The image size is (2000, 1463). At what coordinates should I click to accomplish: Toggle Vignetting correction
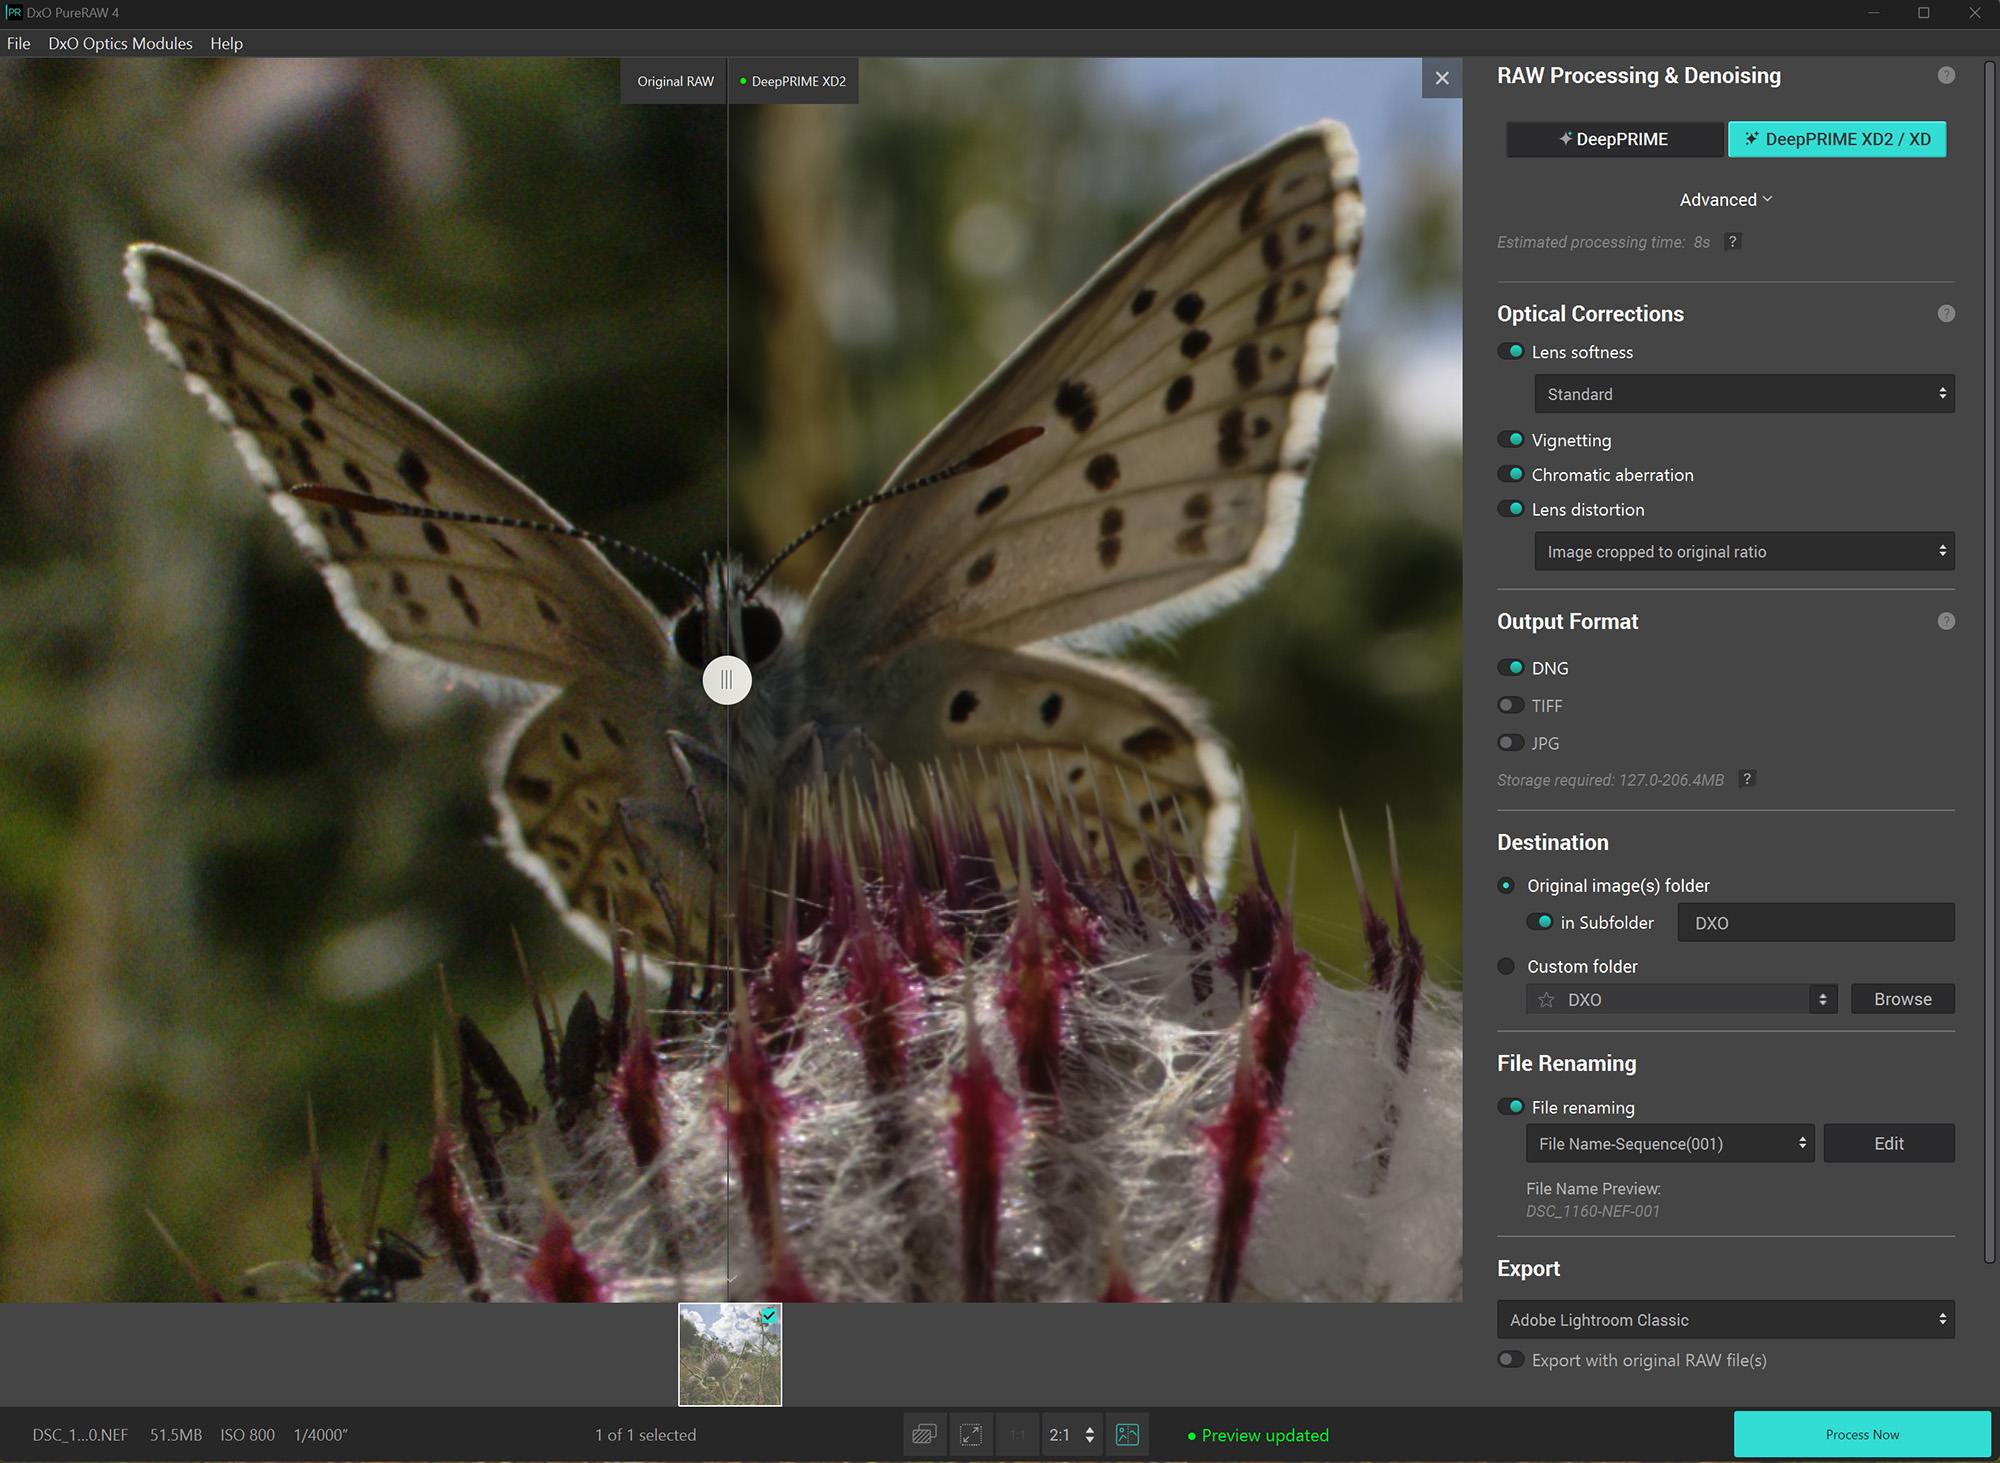1510,440
